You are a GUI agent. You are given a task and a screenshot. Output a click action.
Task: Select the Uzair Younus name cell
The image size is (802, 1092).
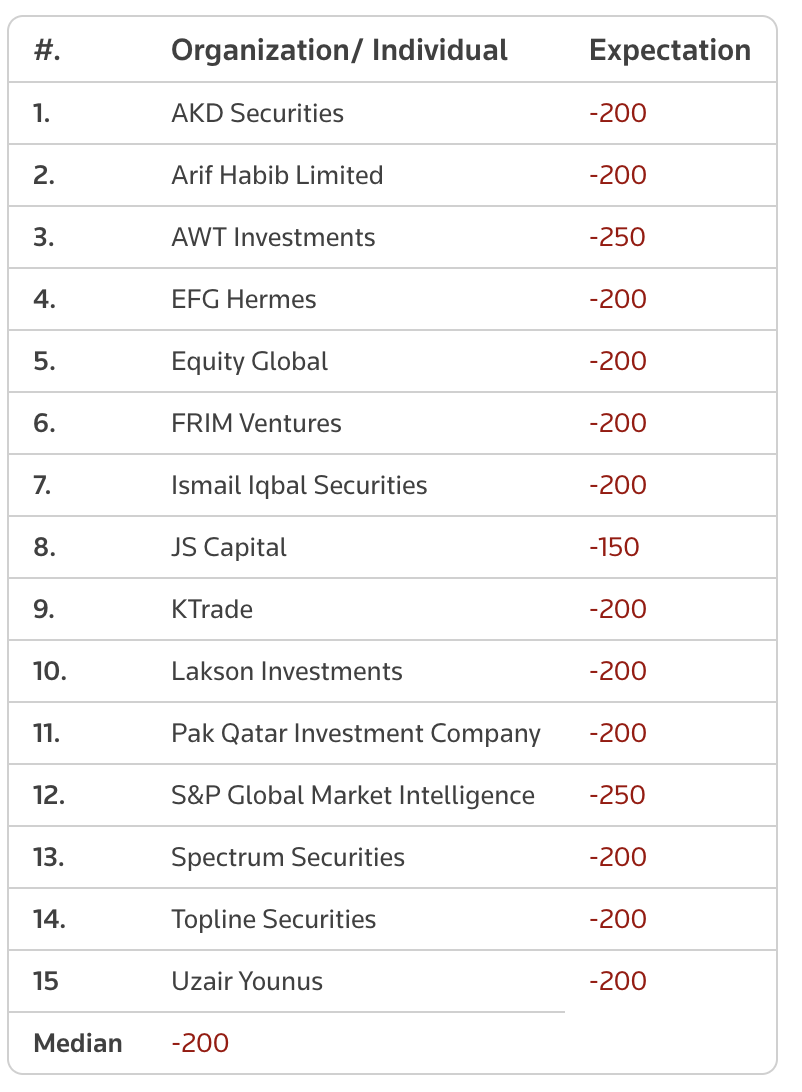(247, 981)
